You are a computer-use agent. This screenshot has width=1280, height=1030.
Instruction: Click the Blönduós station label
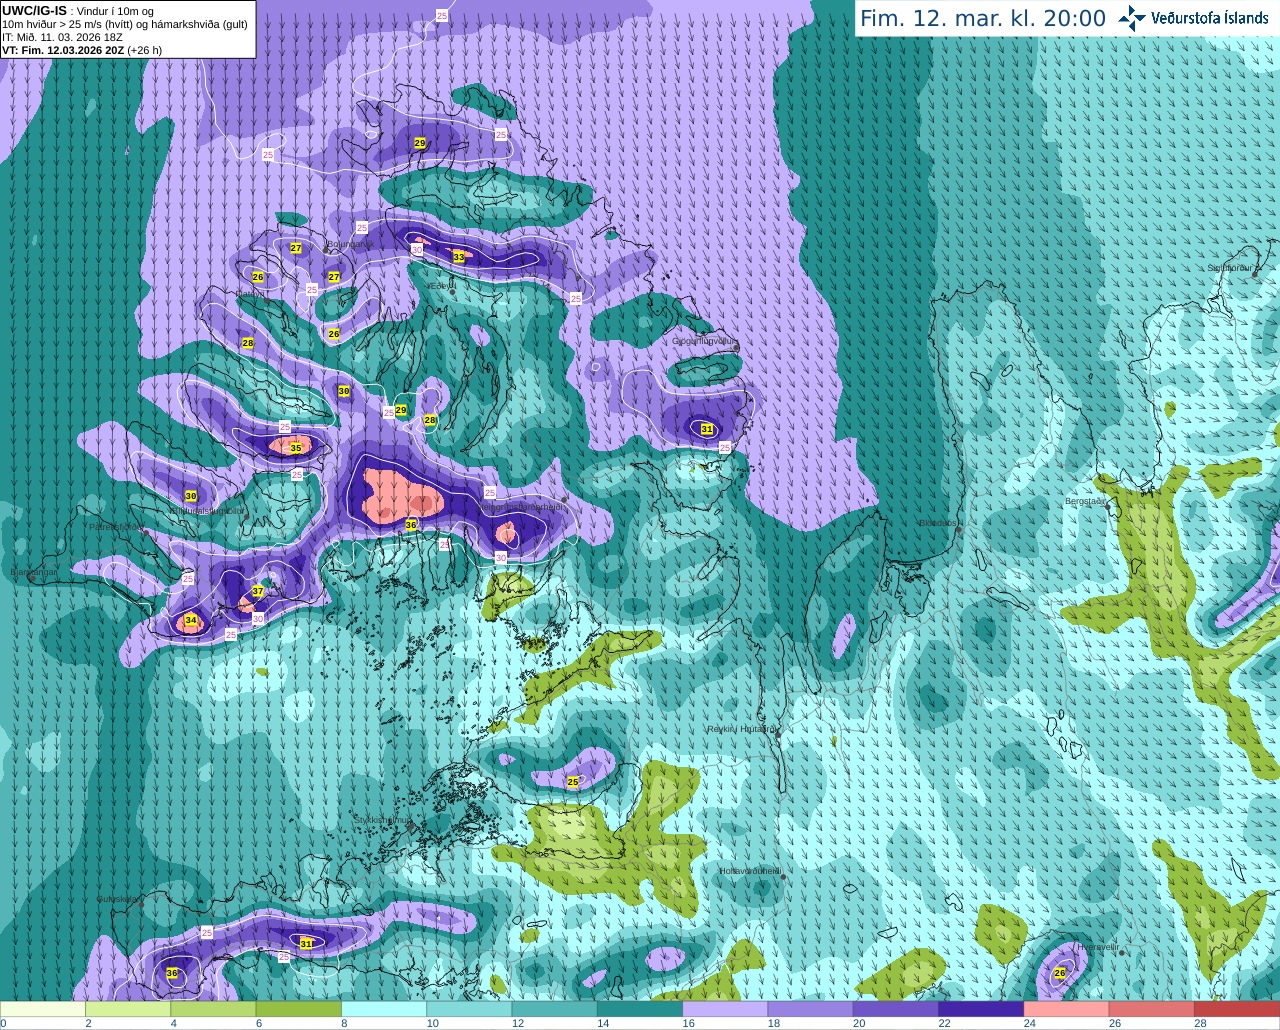click(939, 523)
